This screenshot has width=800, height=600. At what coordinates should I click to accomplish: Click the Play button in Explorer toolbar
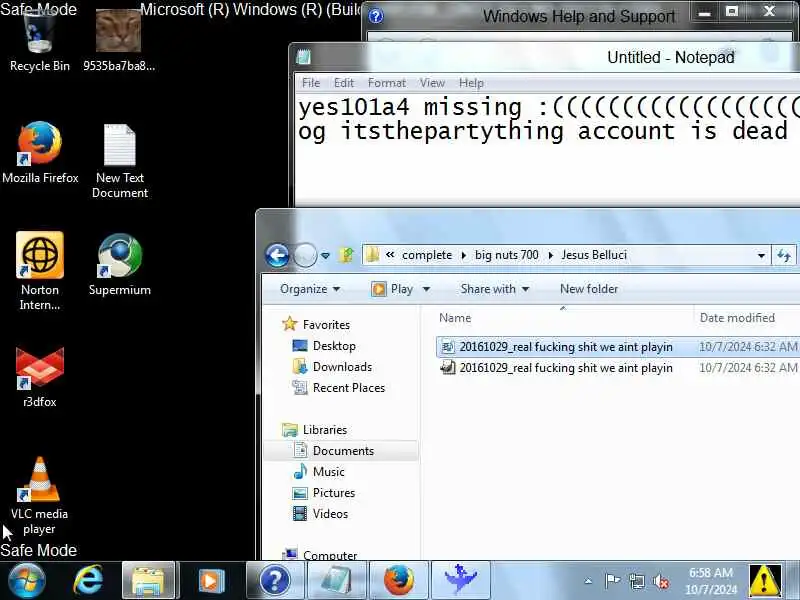click(x=393, y=289)
